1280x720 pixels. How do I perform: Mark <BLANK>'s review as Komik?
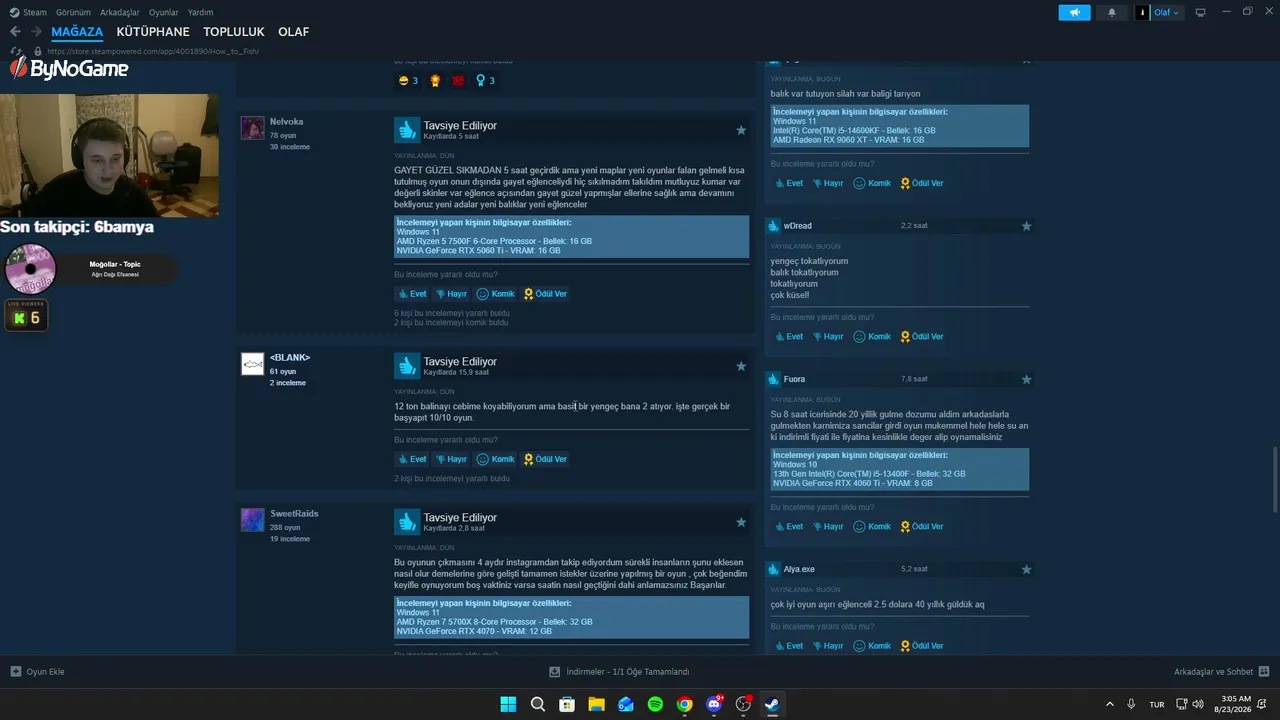tap(495, 459)
